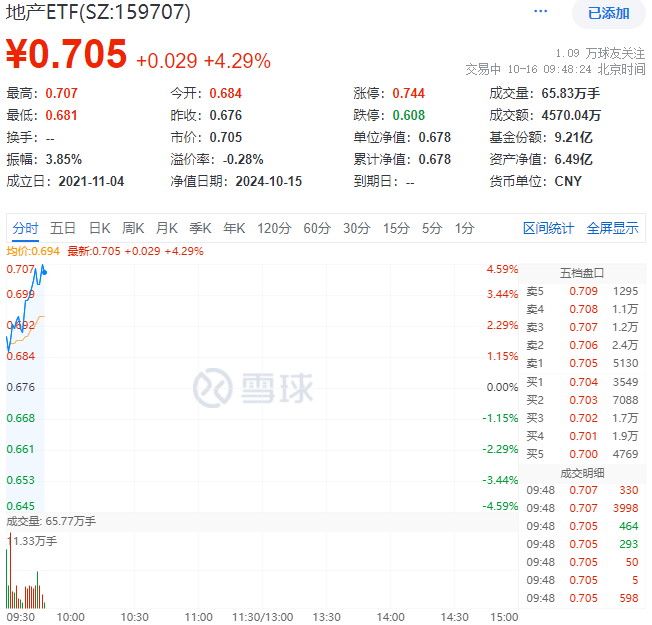Click the 成交额 value 4570.04万

(571, 115)
